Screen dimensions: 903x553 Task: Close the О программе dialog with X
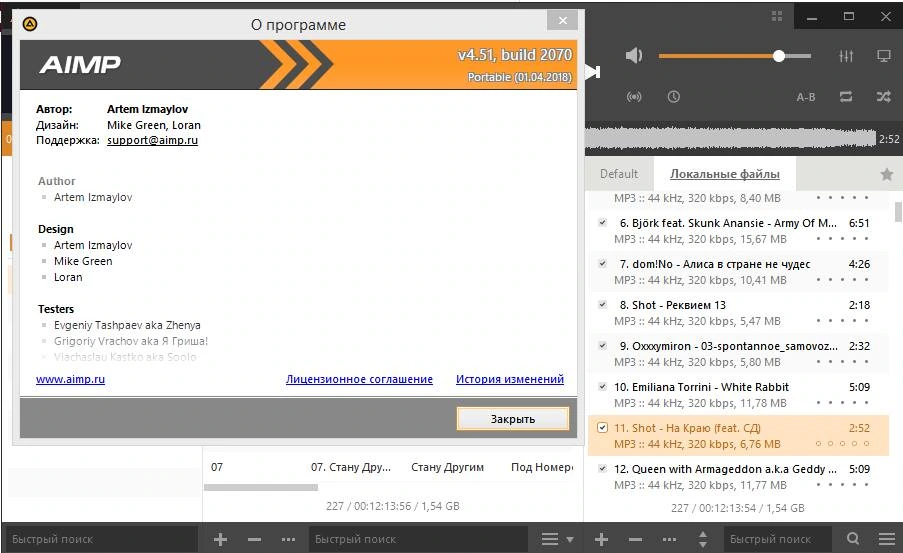coord(563,21)
